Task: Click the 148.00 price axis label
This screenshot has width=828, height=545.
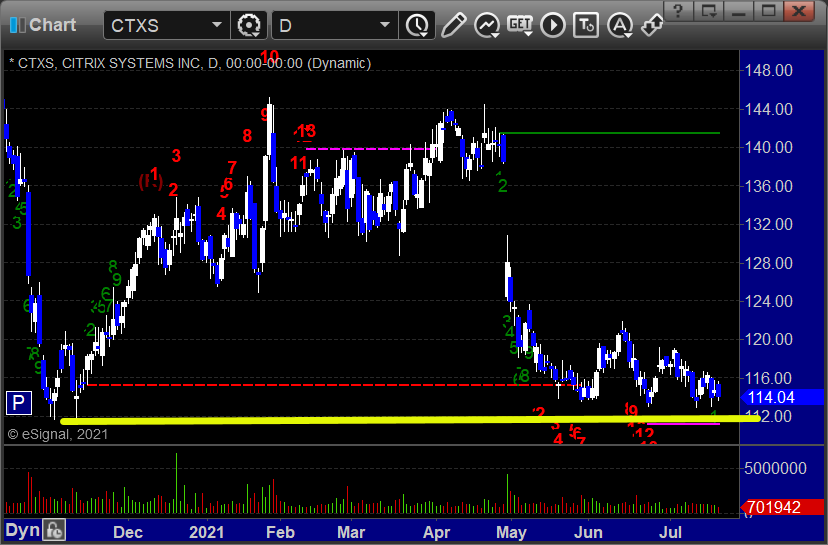Action: (768, 70)
